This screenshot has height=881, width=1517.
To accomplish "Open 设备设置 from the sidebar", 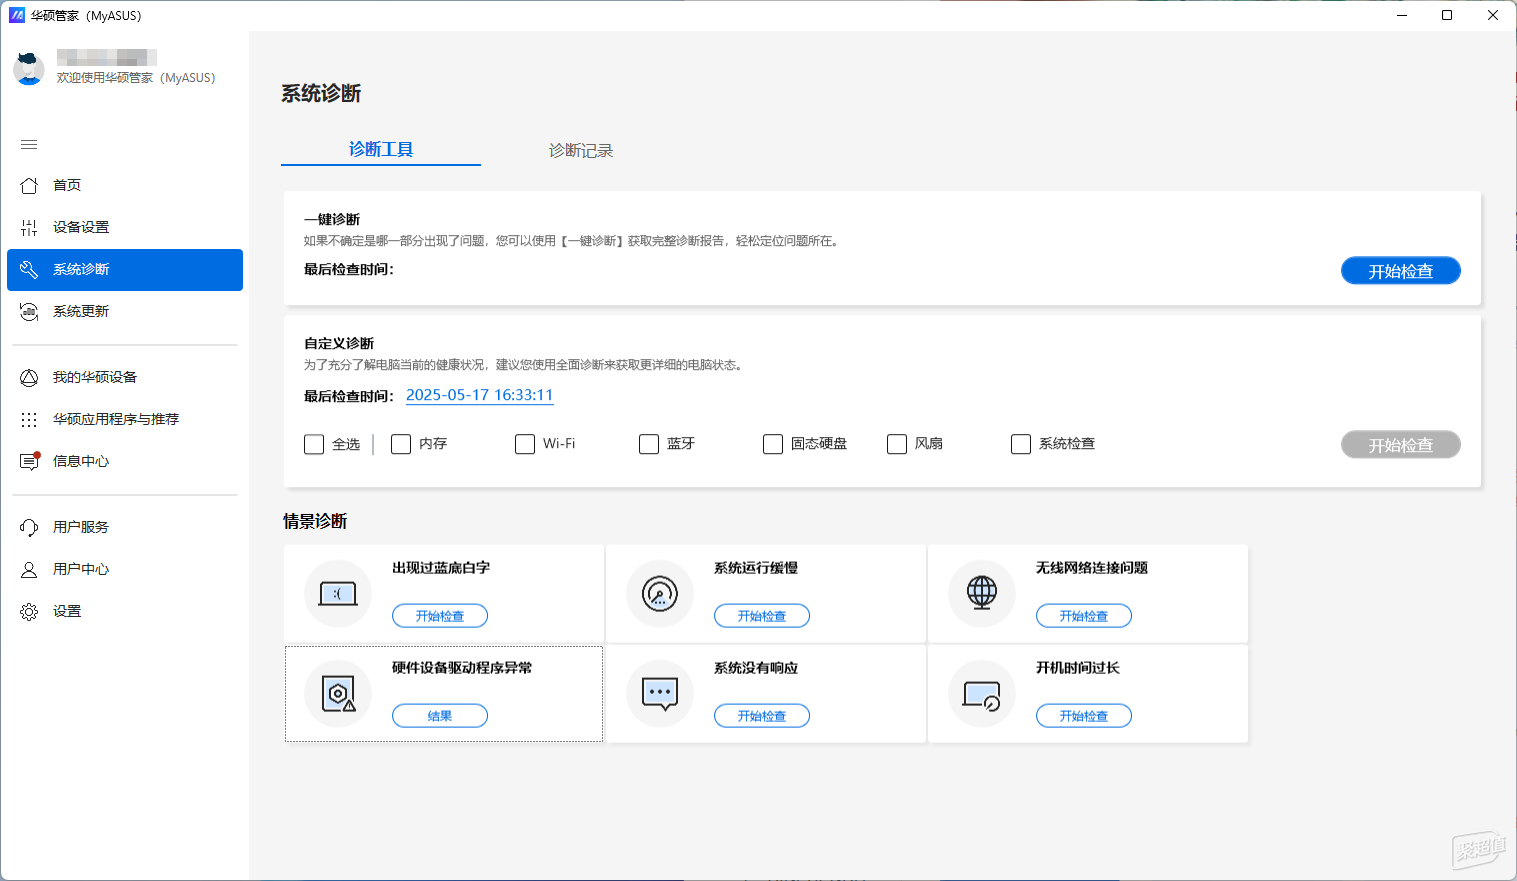I will 125,227.
